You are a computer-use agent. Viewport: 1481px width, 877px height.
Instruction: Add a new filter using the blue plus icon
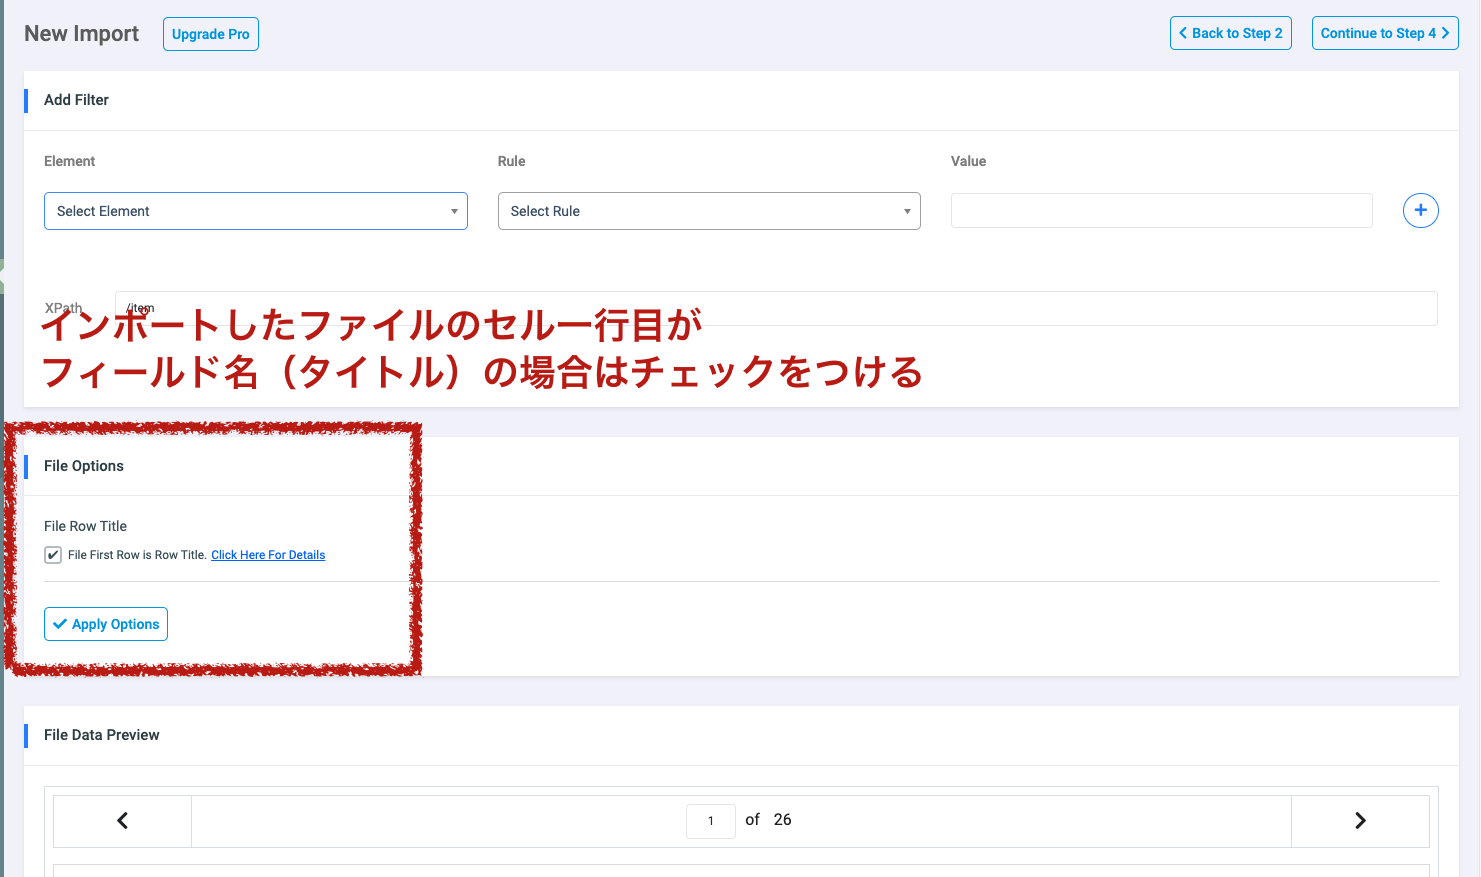tap(1421, 210)
